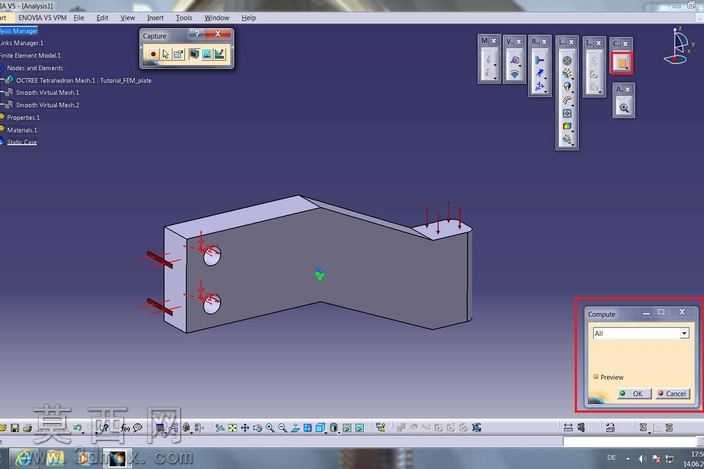Select the Pressure load icon in Loads toolbar
This screenshot has height=469, width=704.
[567, 61]
